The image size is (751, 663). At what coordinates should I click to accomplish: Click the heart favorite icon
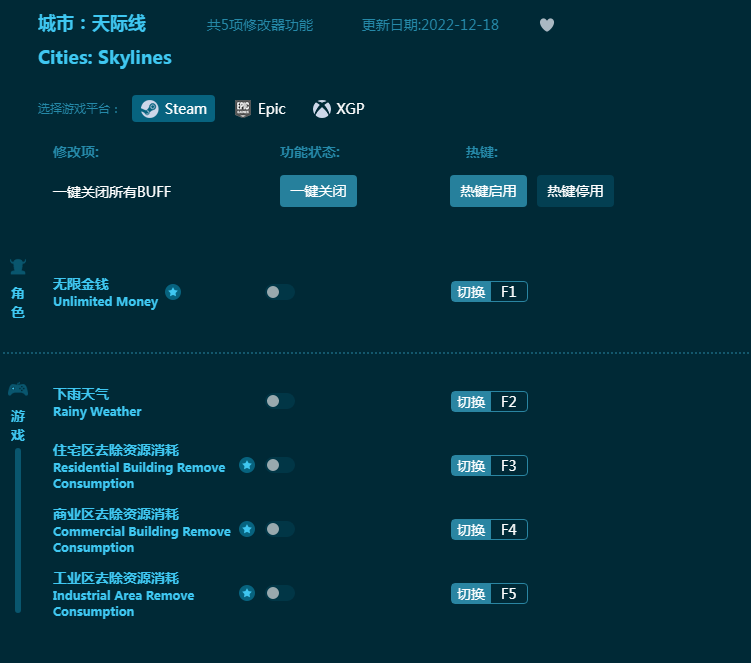pyautogui.click(x=546, y=24)
